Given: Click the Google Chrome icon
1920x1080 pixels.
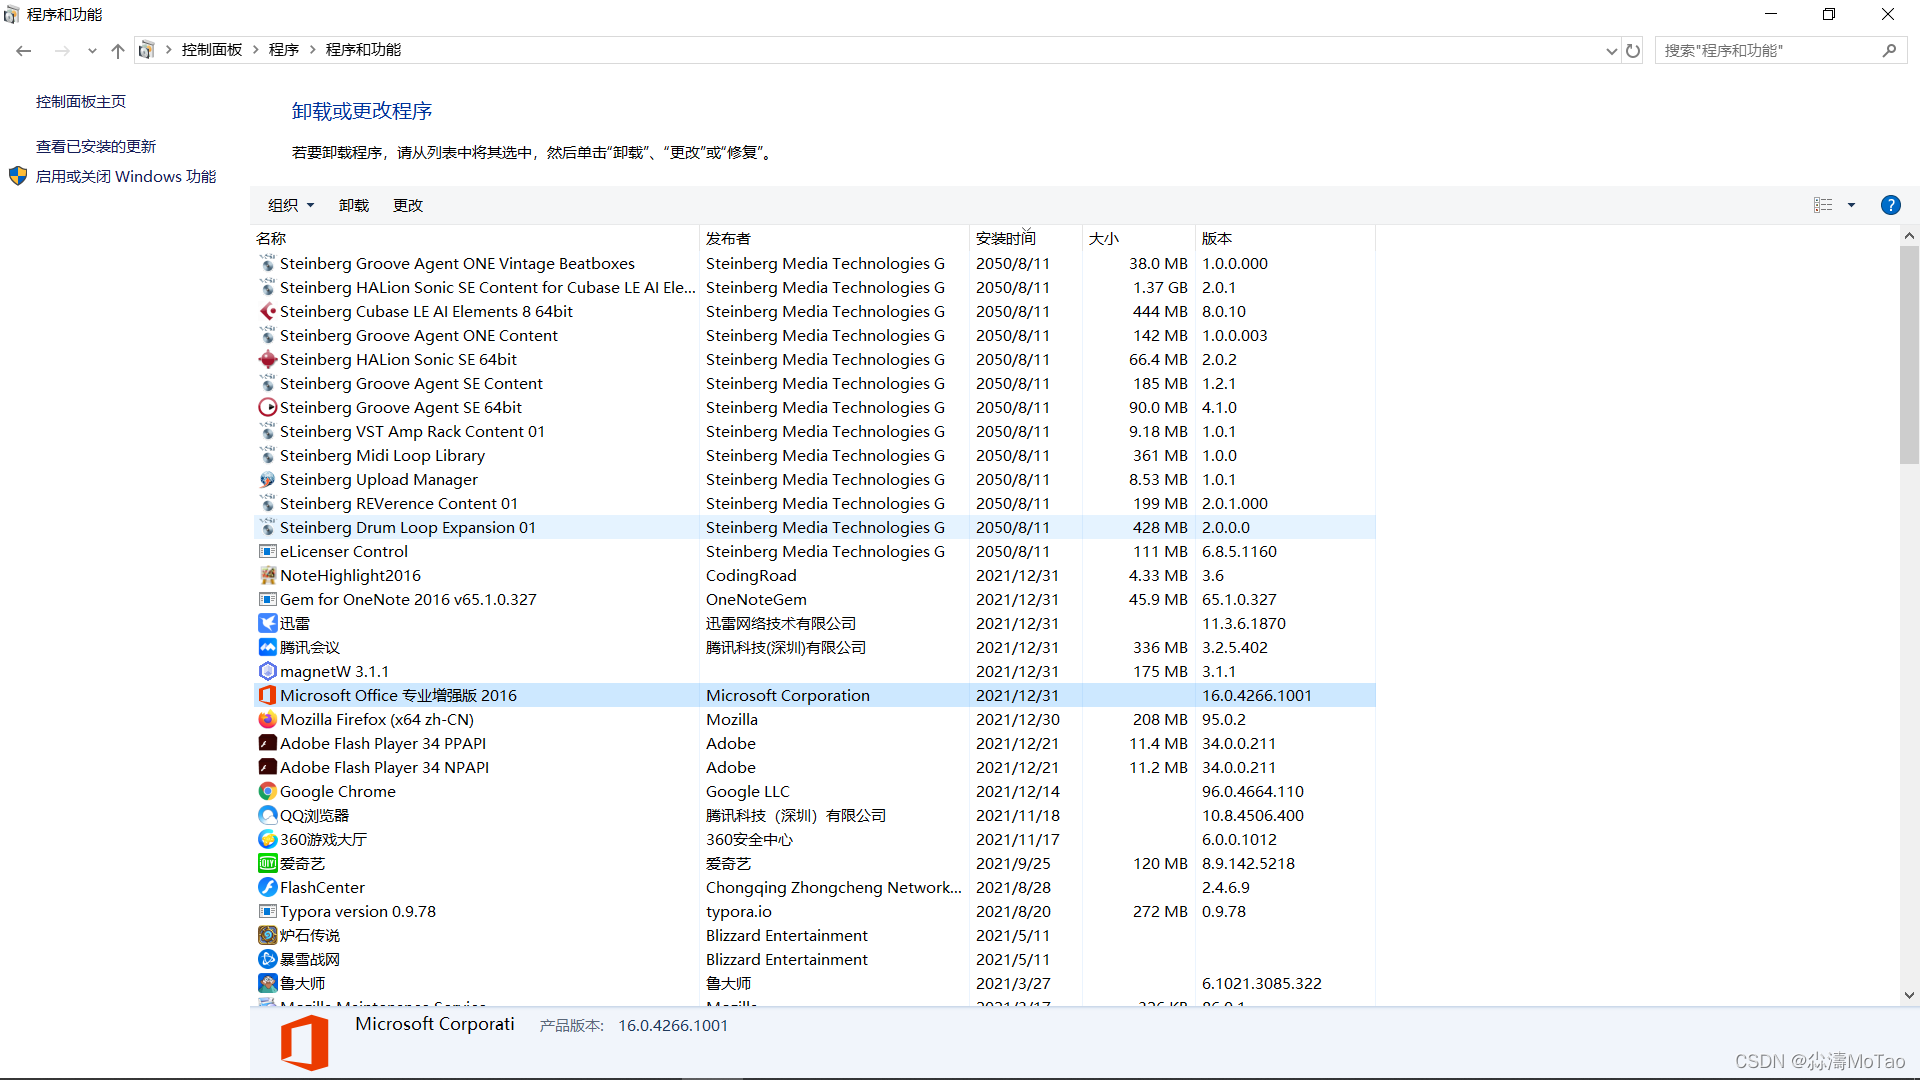Looking at the screenshot, I should 267,791.
